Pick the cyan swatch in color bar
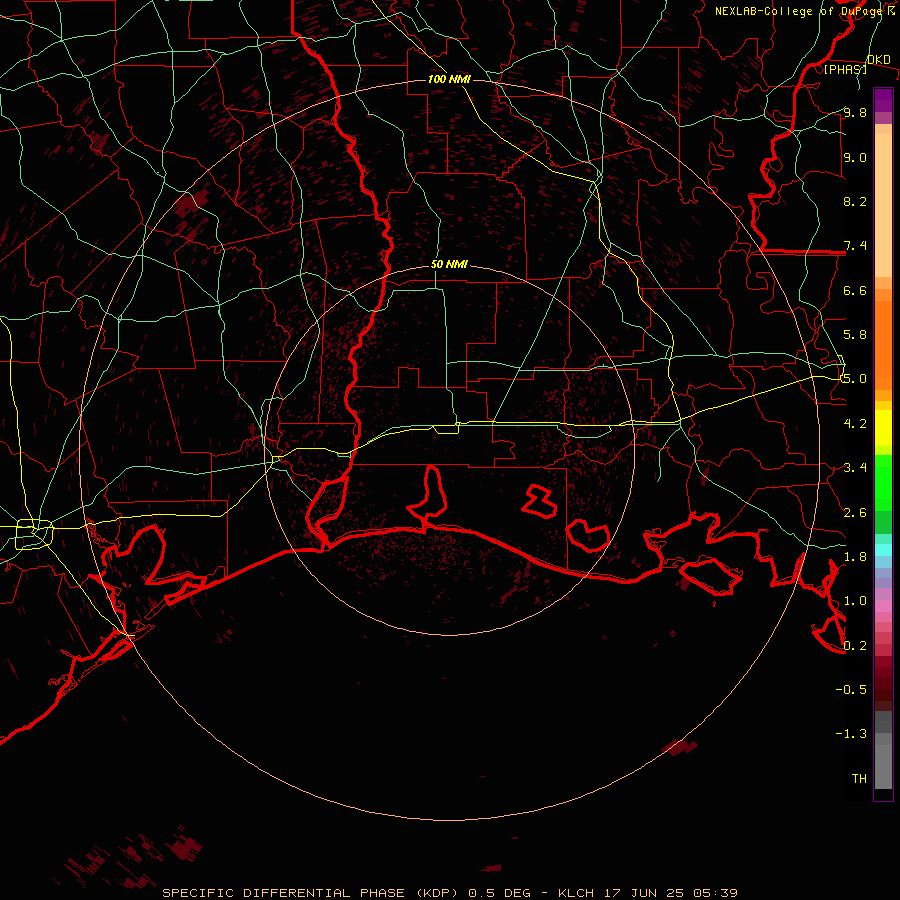The height and width of the screenshot is (900, 900). [x=883, y=550]
